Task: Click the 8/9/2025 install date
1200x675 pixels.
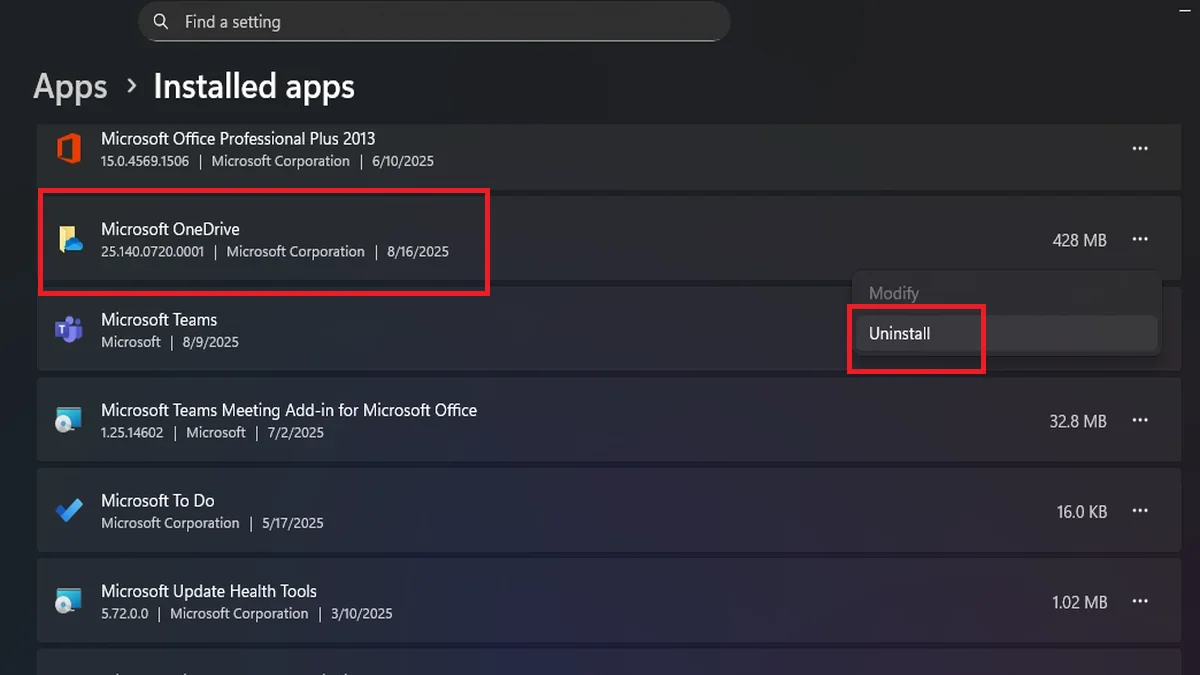Action: coord(211,342)
